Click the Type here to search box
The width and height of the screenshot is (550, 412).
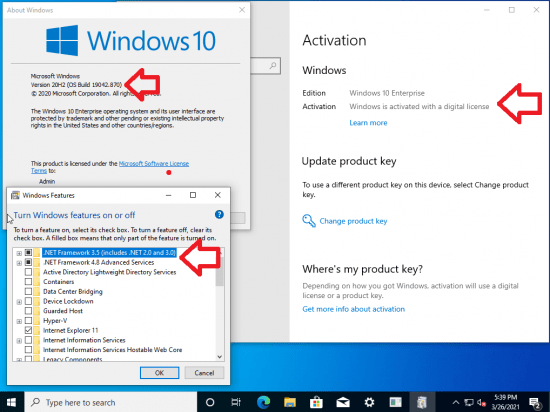tap(111, 402)
